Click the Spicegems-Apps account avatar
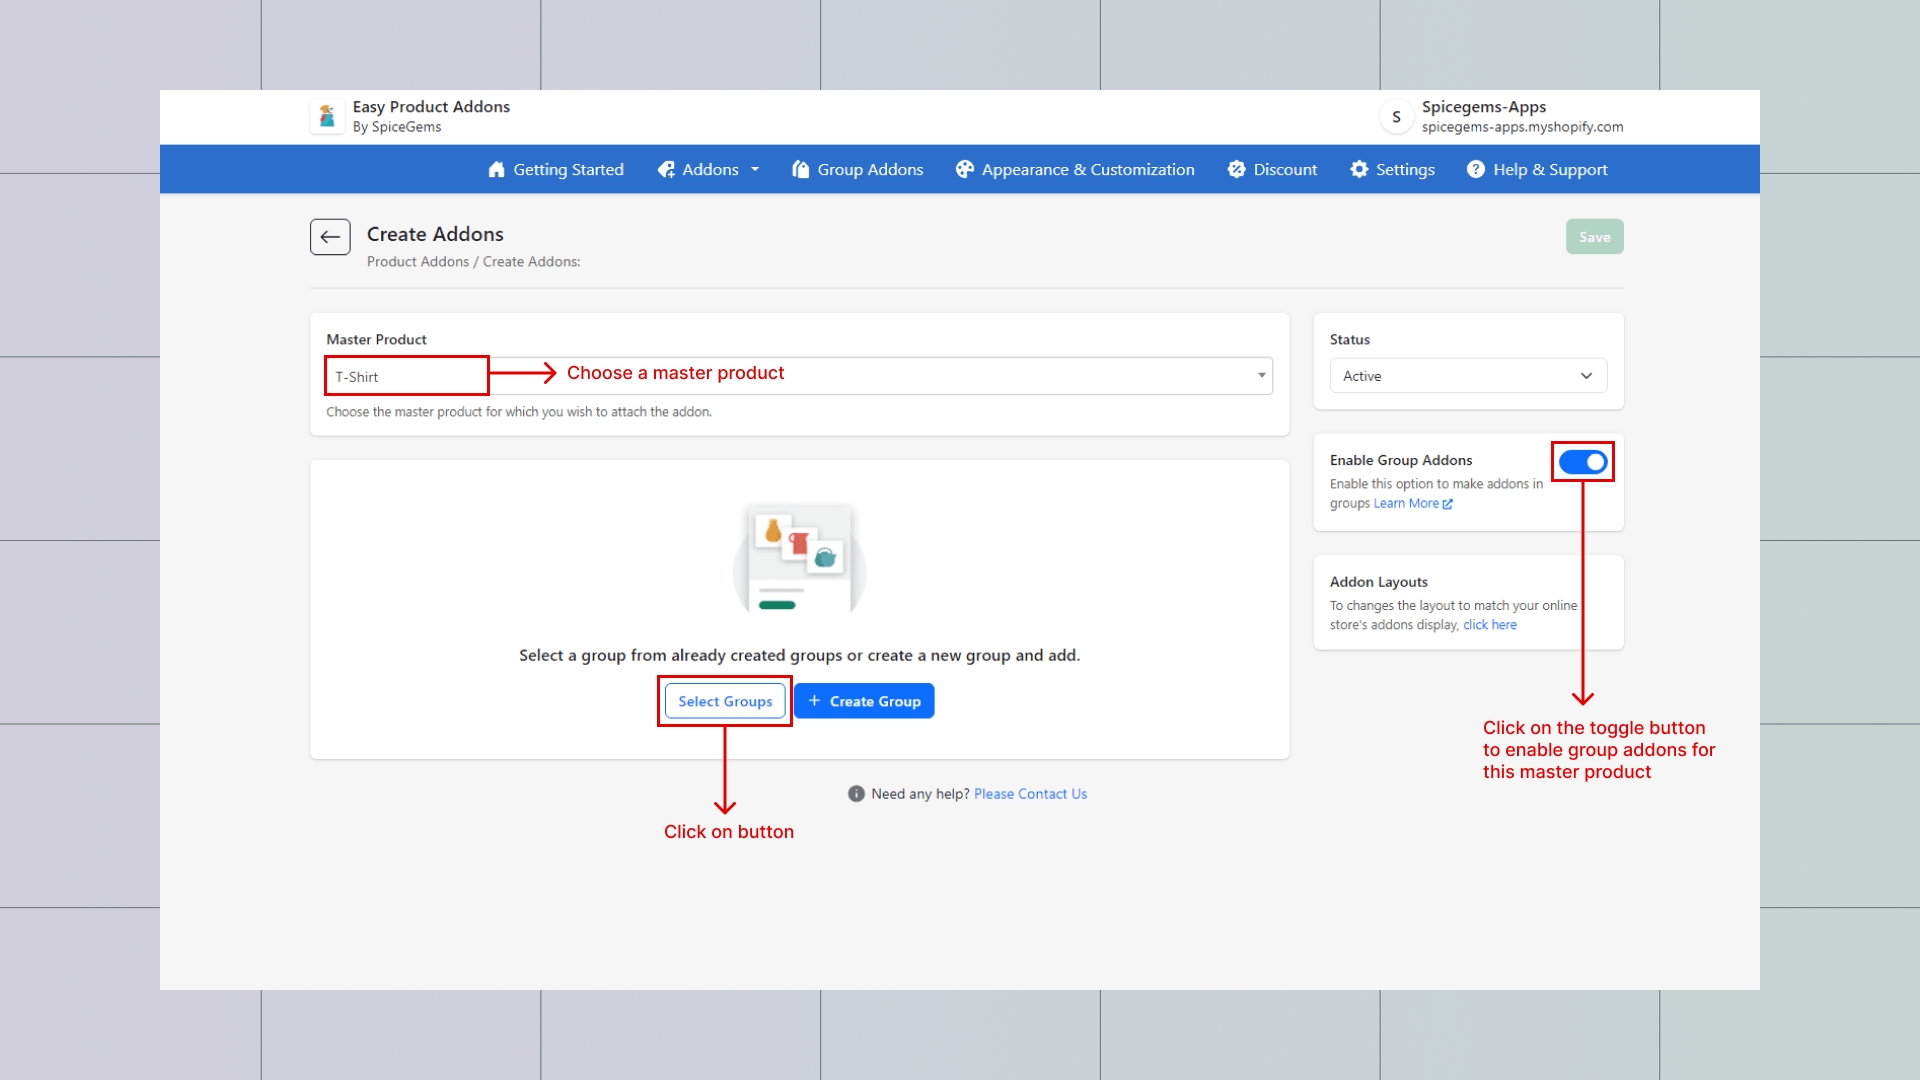Screen dimensions: 1920x1080 [1396, 117]
